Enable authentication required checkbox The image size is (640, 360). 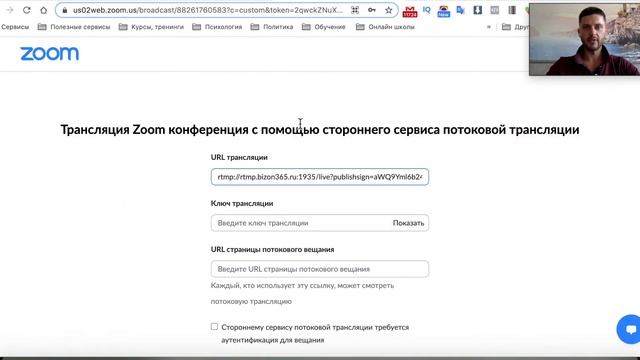point(214,327)
